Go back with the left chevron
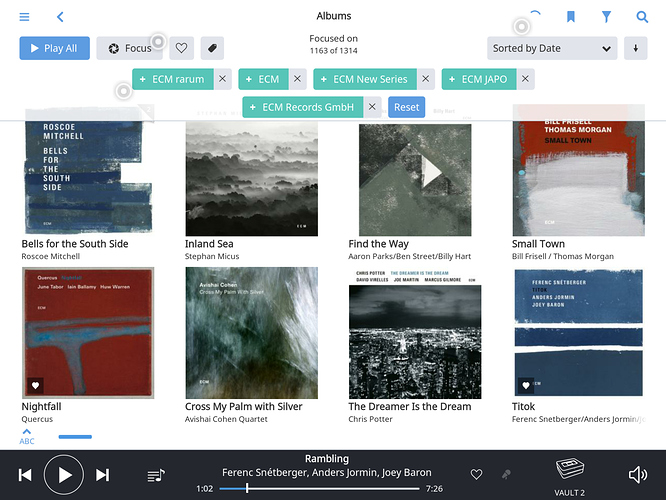 point(60,17)
